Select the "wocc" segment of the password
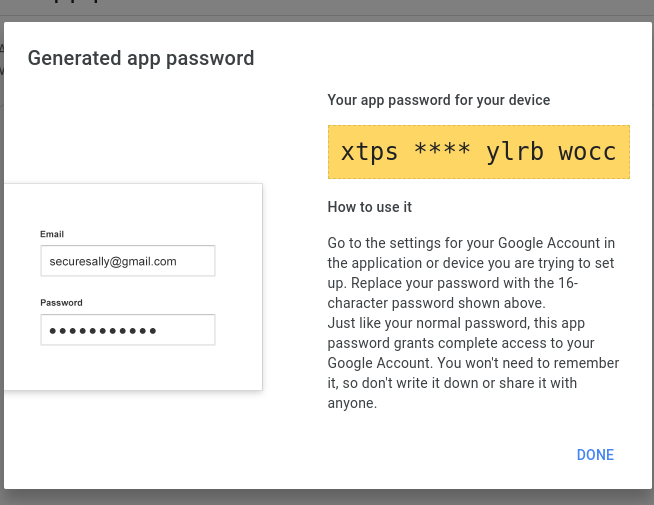Image resolution: width=654 pixels, height=505 pixels. [x=588, y=153]
